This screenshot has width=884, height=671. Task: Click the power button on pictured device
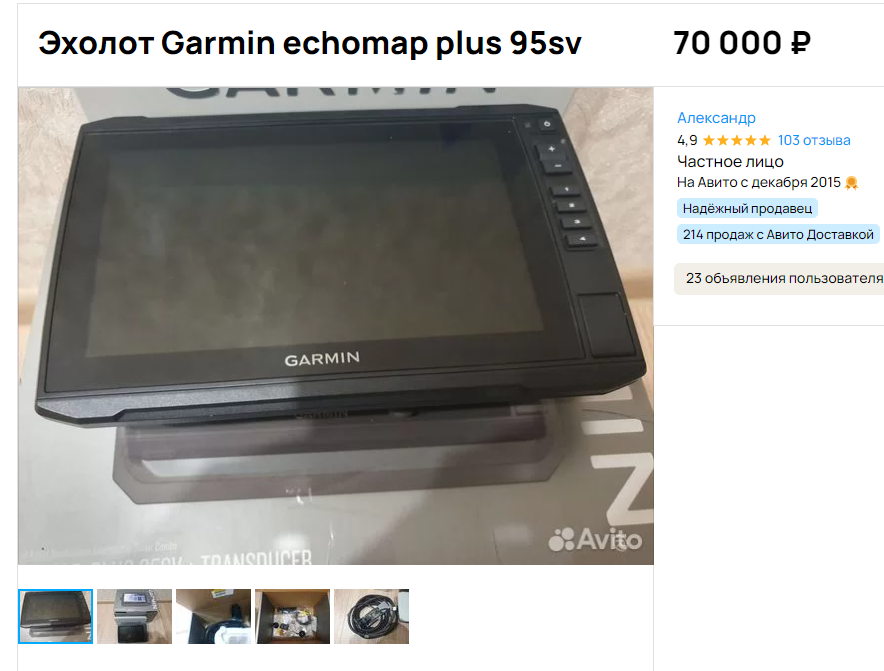[x=546, y=124]
